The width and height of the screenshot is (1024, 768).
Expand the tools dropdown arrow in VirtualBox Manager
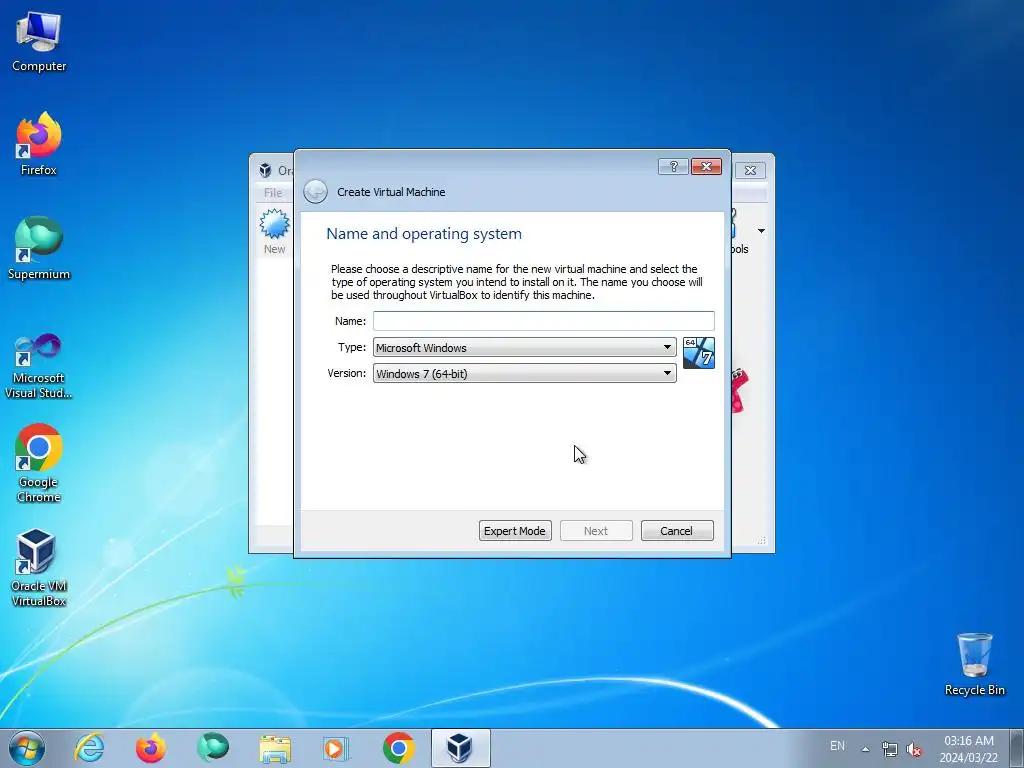click(761, 231)
